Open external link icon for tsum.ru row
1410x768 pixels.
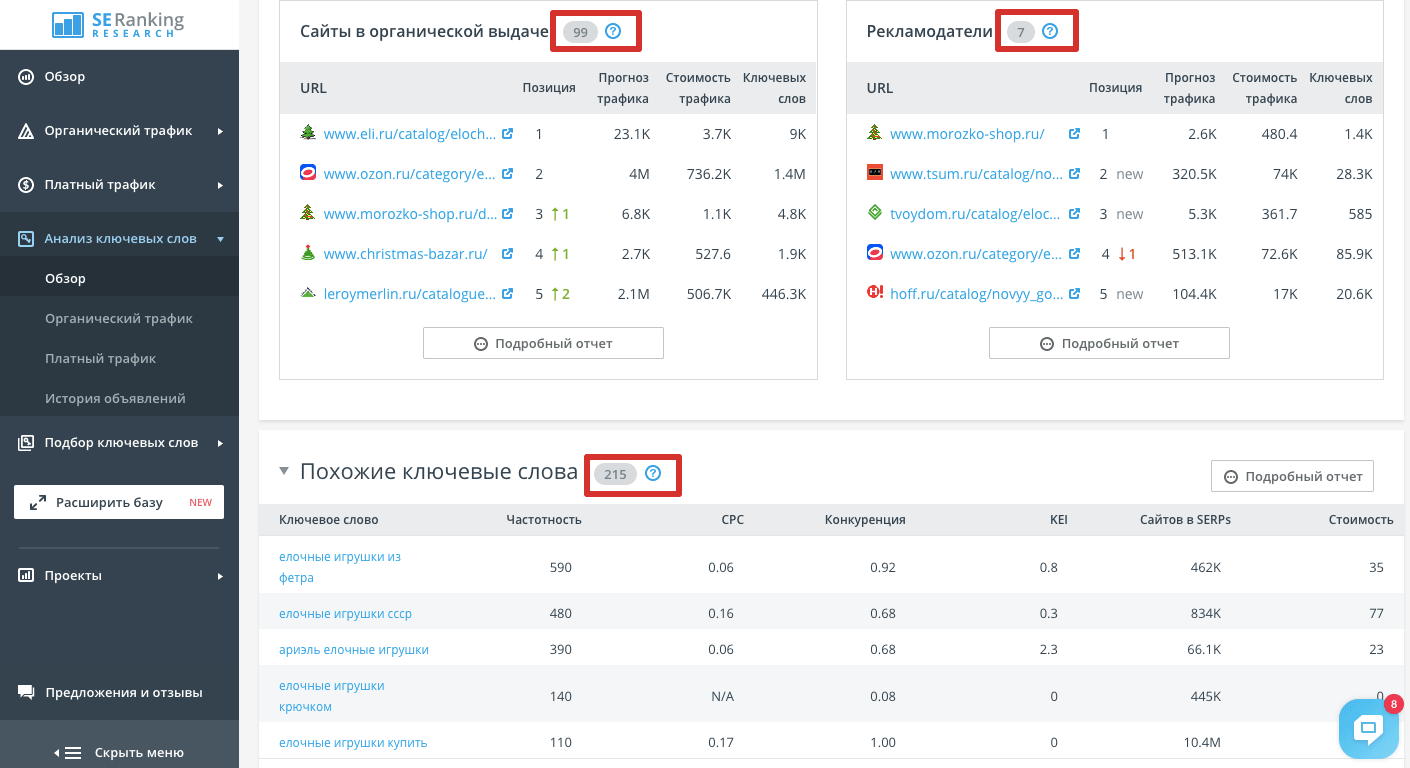1074,174
